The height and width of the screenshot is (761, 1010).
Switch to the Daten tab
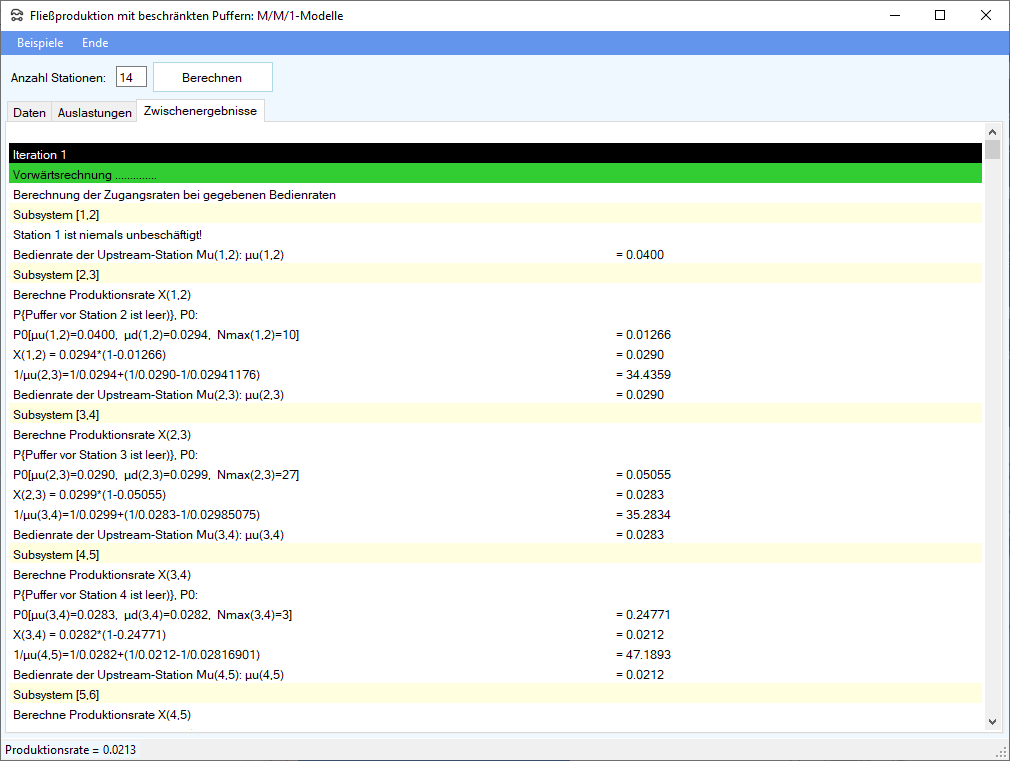coord(29,113)
